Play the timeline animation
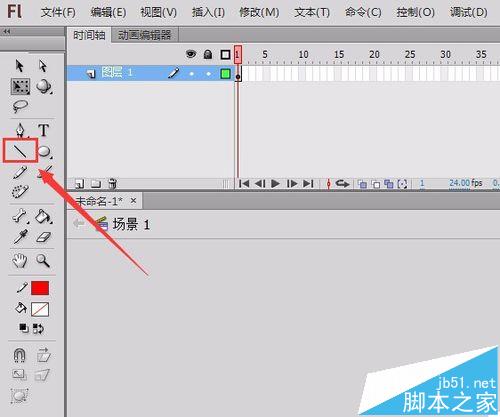The width and height of the screenshot is (500, 417). [275, 183]
